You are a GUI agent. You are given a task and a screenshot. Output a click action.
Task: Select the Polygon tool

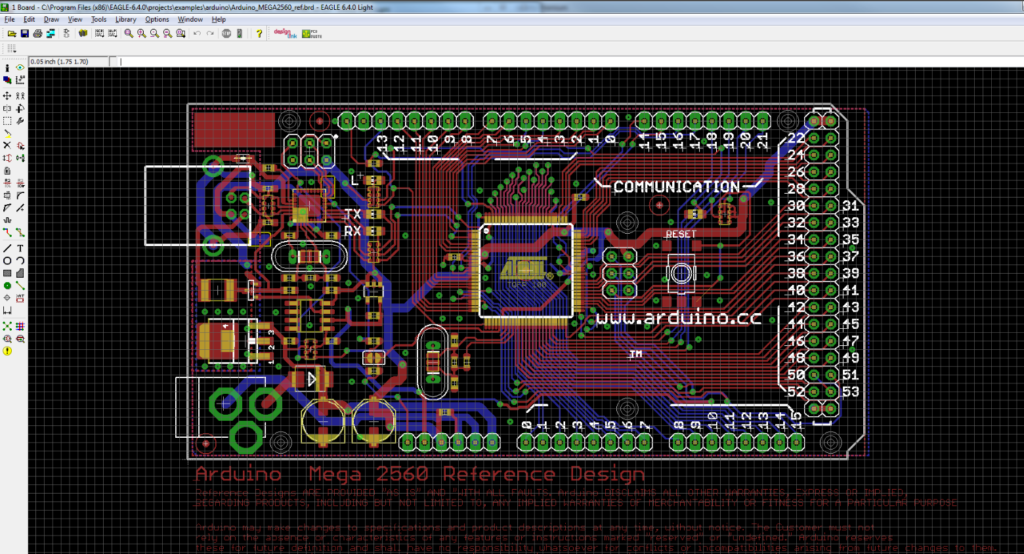[x=20, y=273]
